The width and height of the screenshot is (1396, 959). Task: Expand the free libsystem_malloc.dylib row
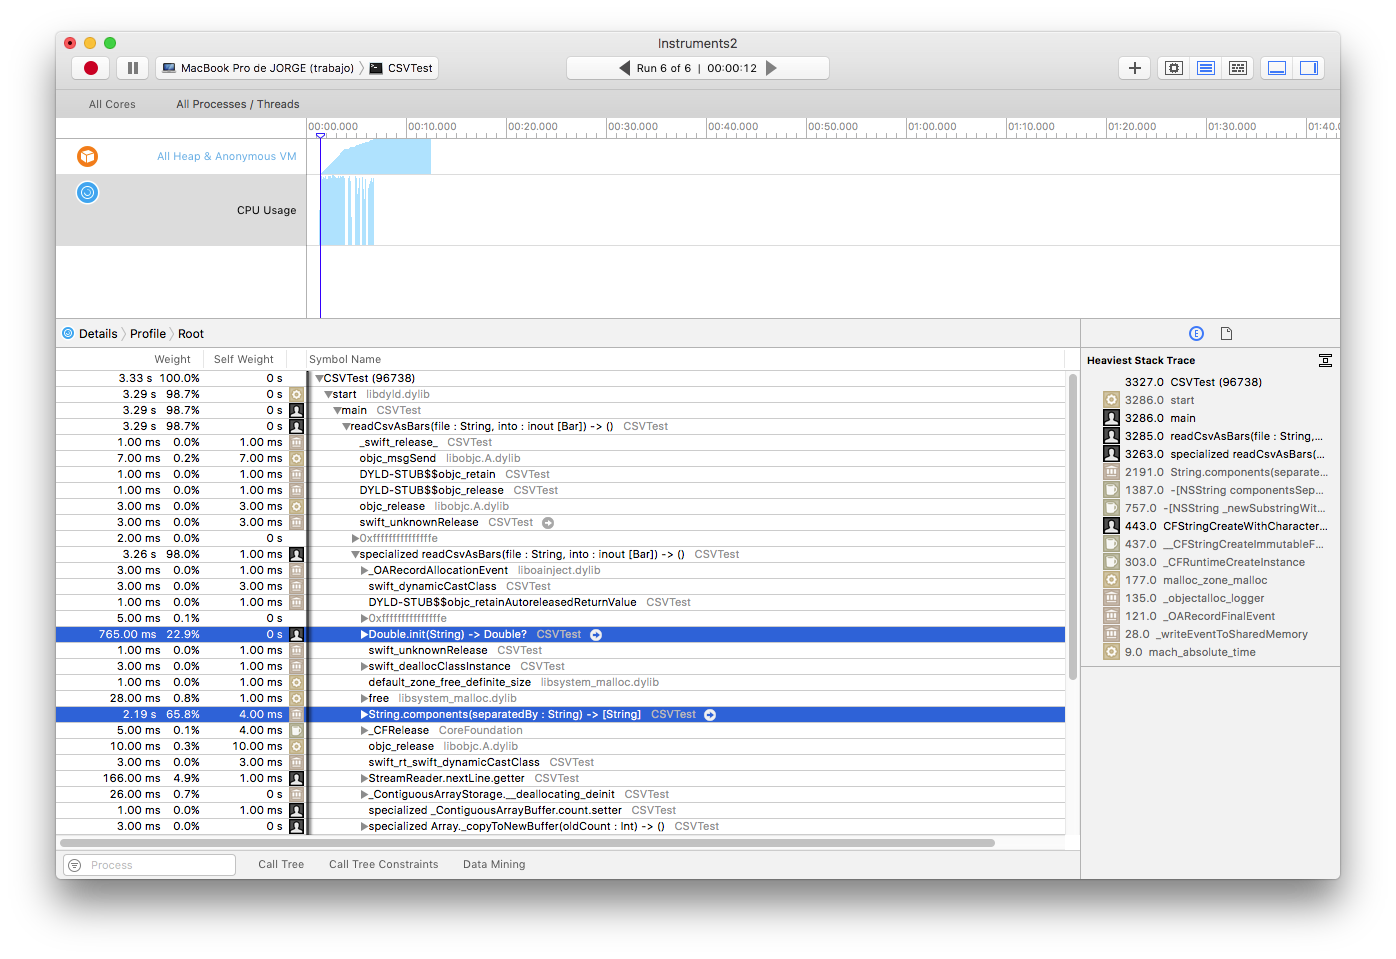tap(364, 698)
